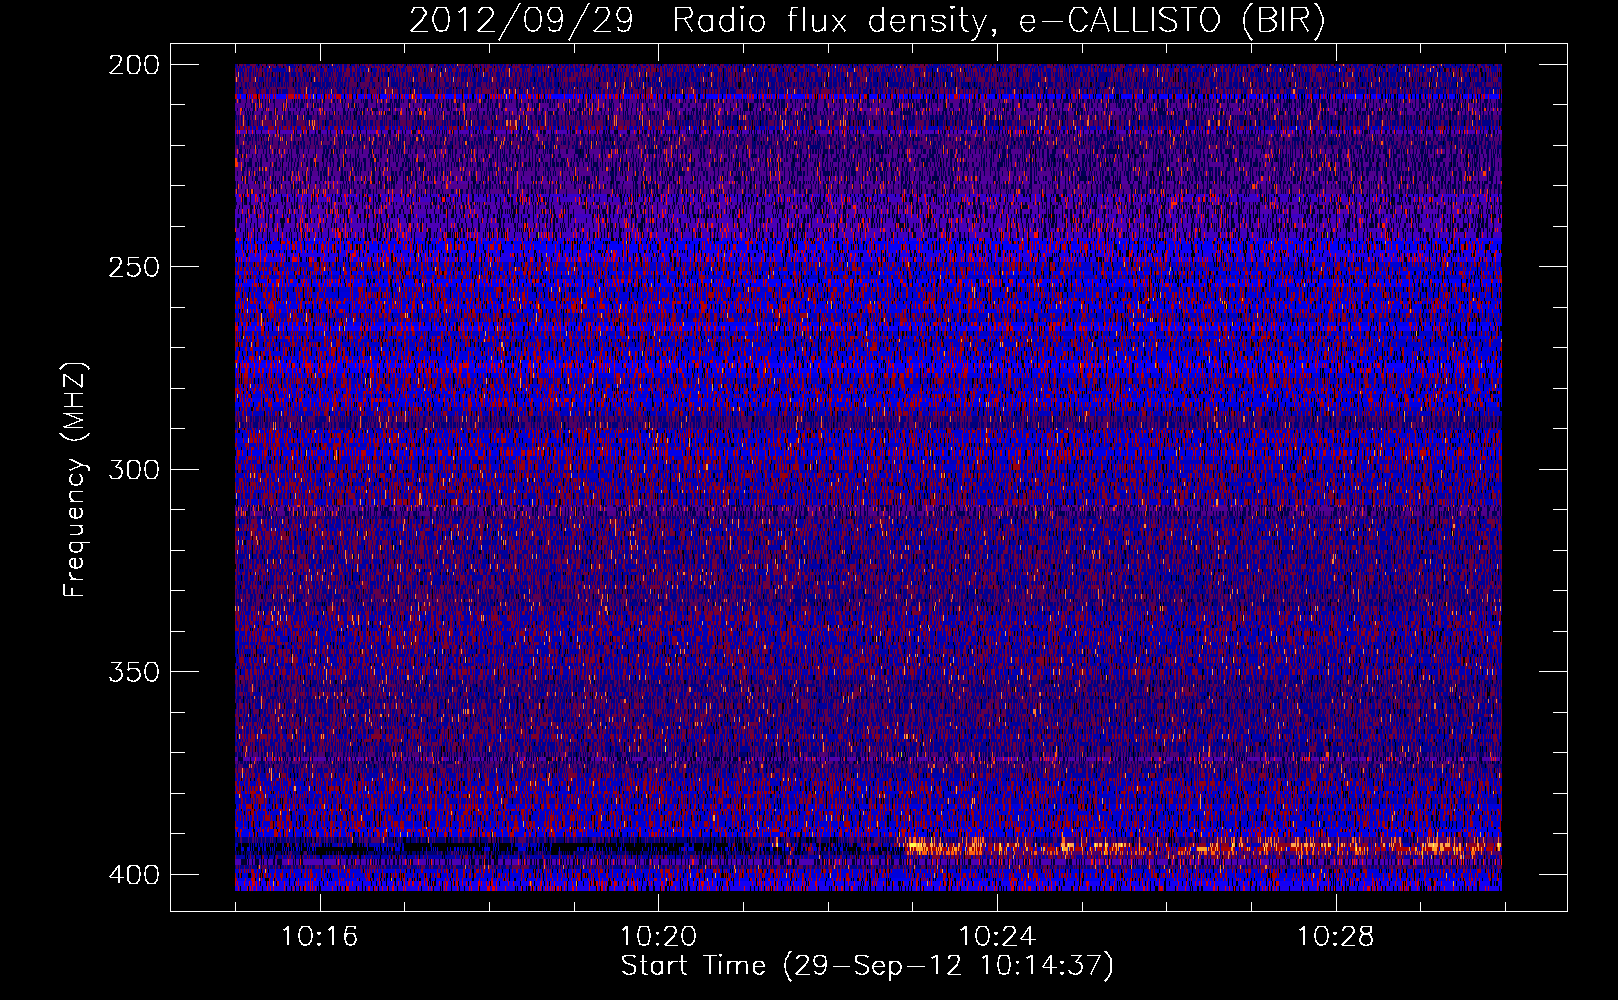Click the 10:24 time tick label
Screen dimensions: 1618x1000
coord(997,937)
